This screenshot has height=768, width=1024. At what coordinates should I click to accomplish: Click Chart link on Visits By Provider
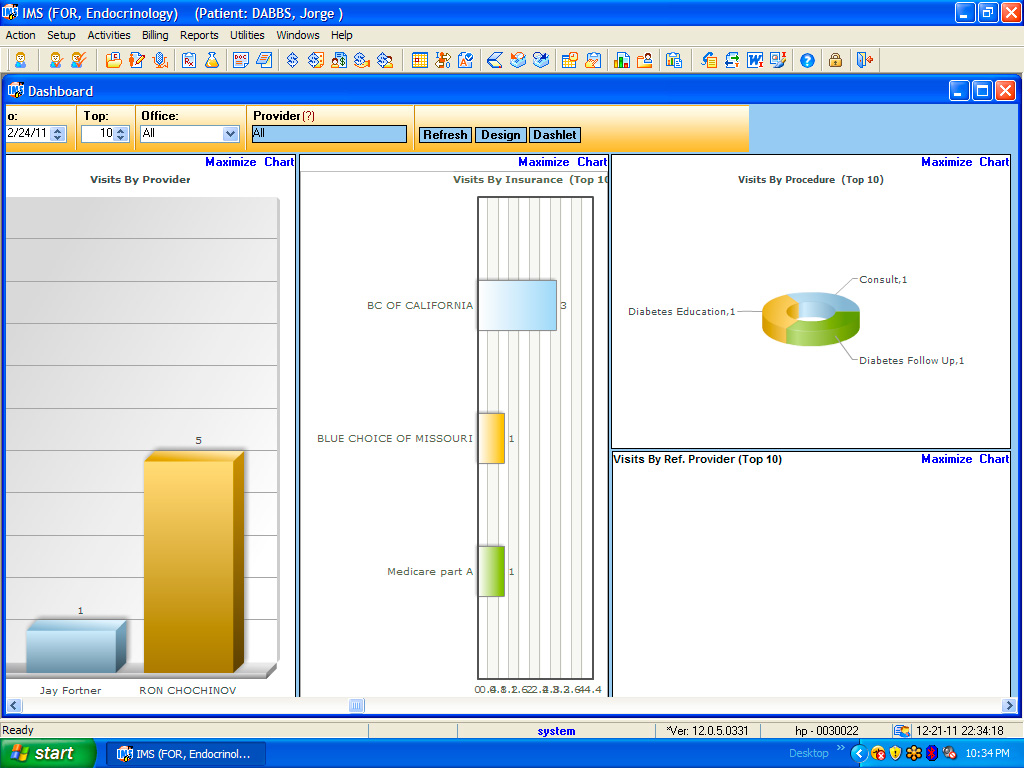279,162
